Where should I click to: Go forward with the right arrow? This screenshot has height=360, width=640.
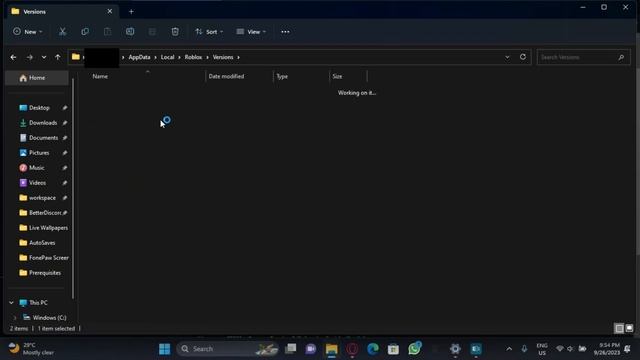(29, 57)
